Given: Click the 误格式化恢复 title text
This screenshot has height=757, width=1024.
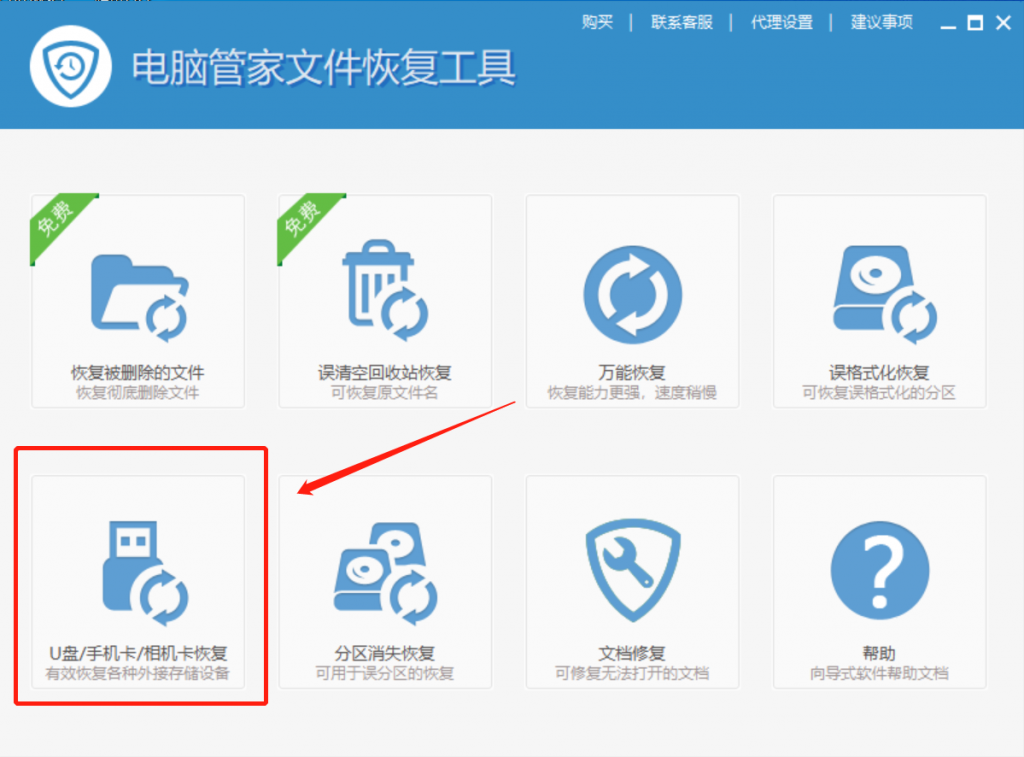Looking at the screenshot, I should pyautogui.click(x=879, y=373).
